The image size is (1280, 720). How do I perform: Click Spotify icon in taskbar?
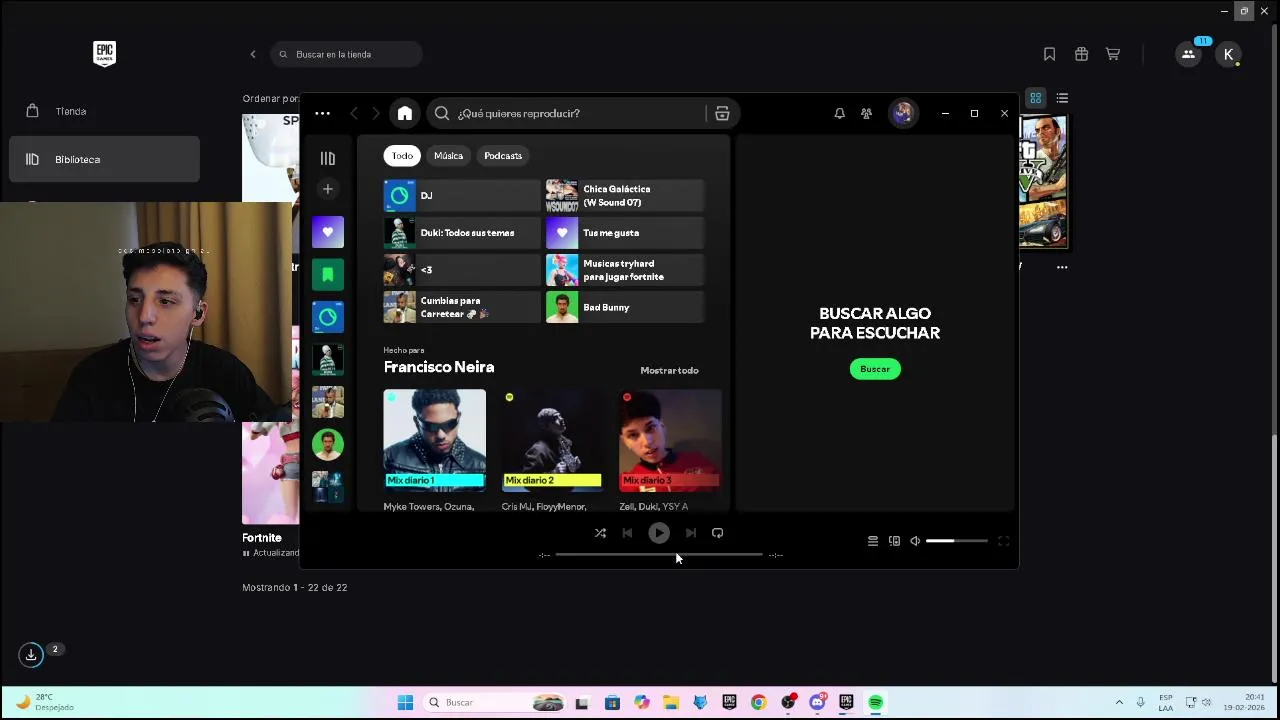pyautogui.click(x=875, y=702)
